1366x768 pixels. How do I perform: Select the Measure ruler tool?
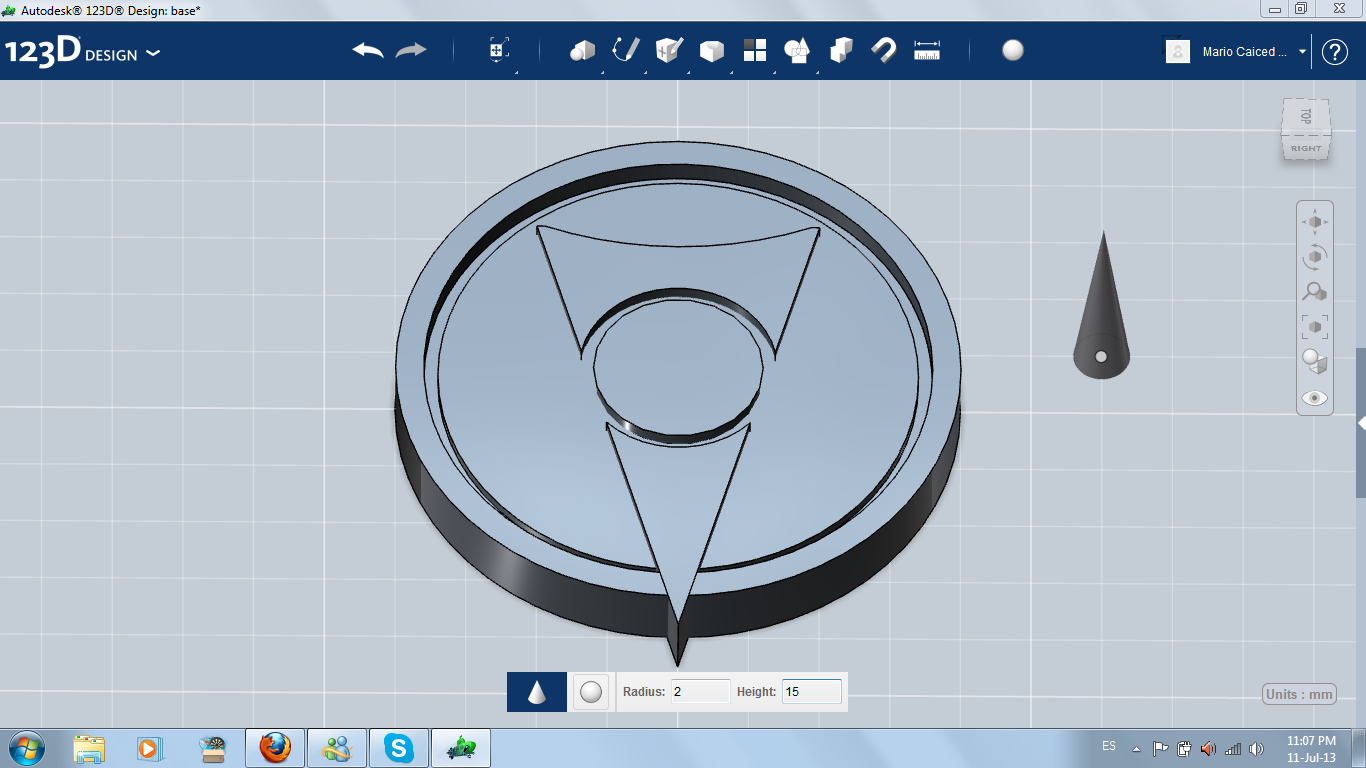(927, 50)
